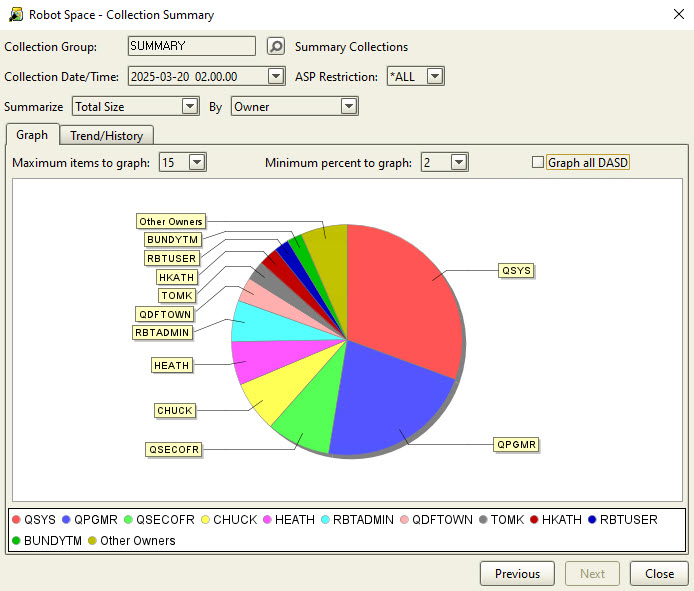Click the gray TOMK legend swatch
The width and height of the screenshot is (694, 591).
483,520
